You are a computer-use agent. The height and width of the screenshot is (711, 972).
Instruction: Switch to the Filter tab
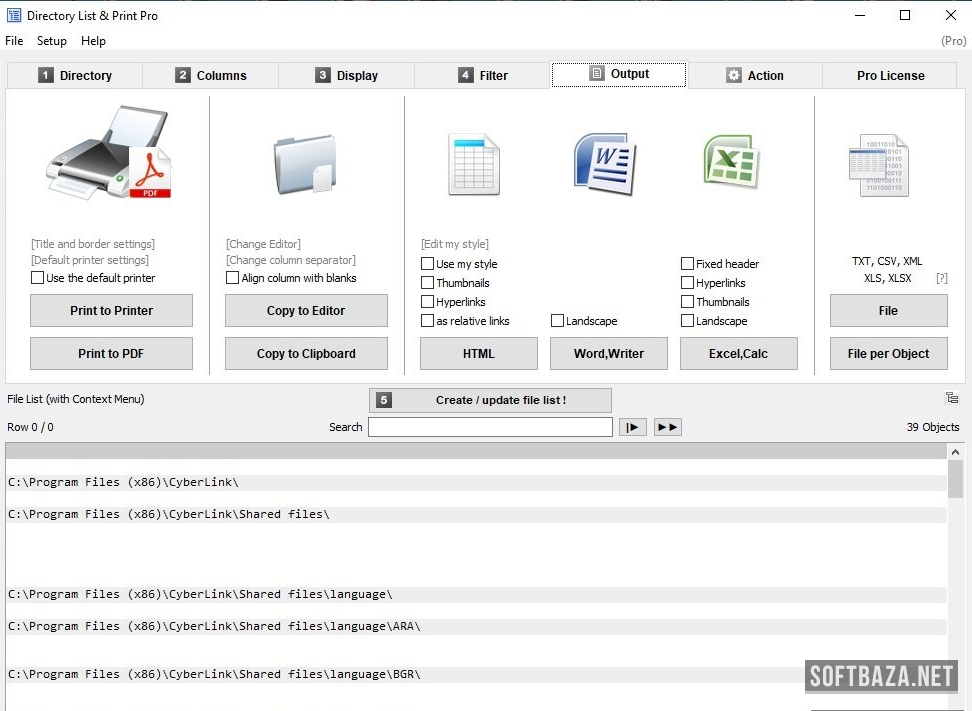click(x=482, y=75)
